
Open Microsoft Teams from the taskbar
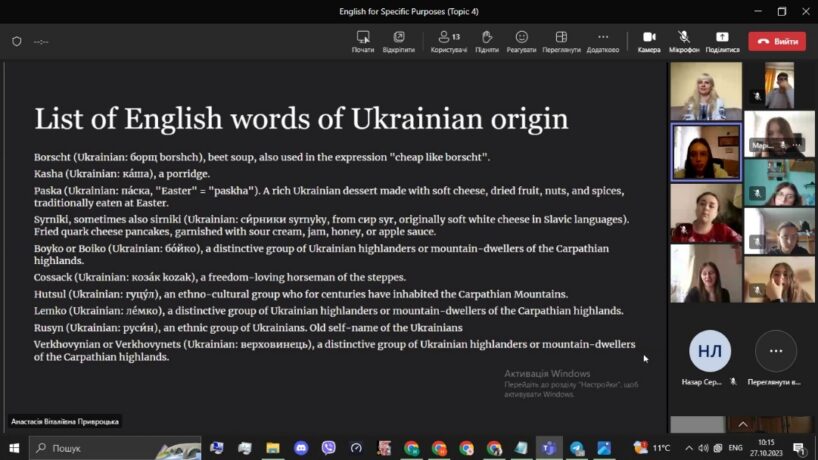547,448
